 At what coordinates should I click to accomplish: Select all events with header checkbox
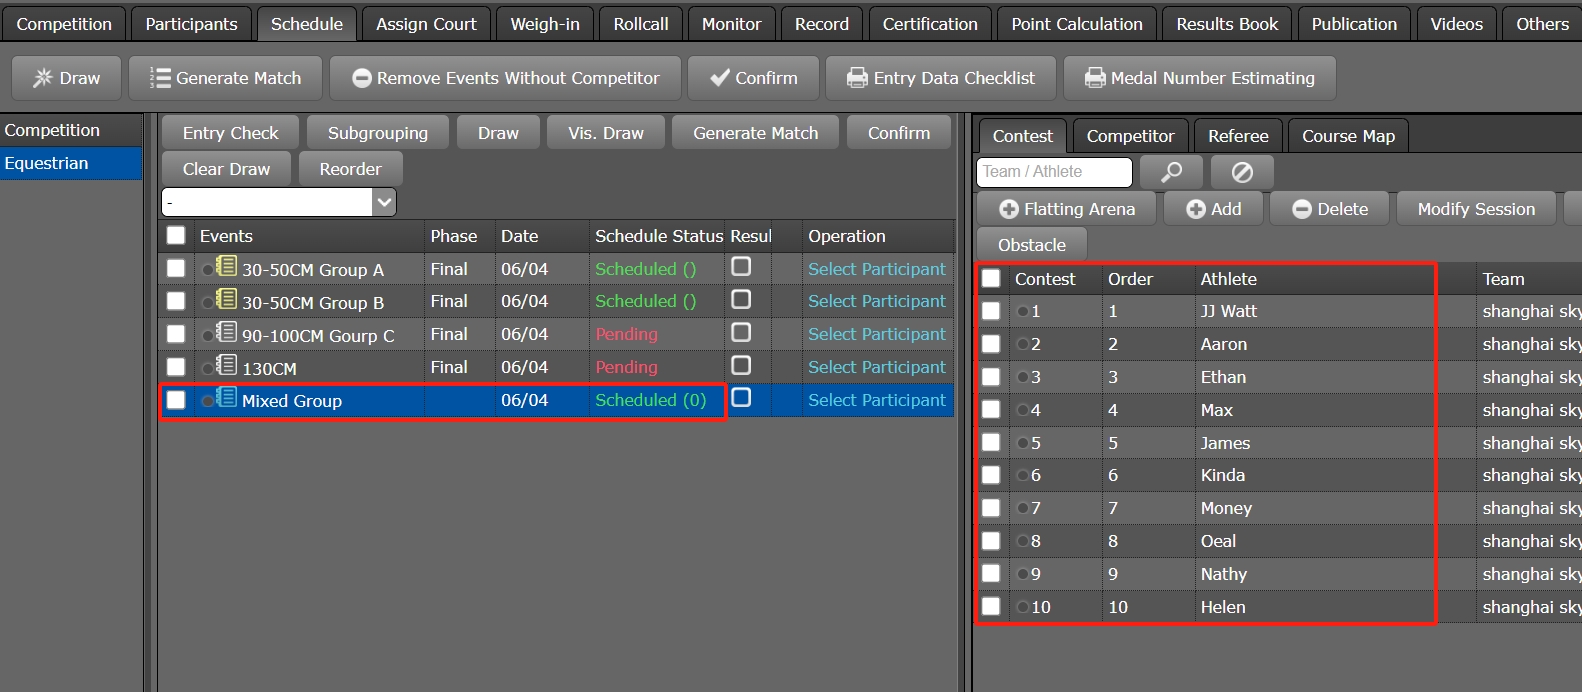tap(176, 235)
